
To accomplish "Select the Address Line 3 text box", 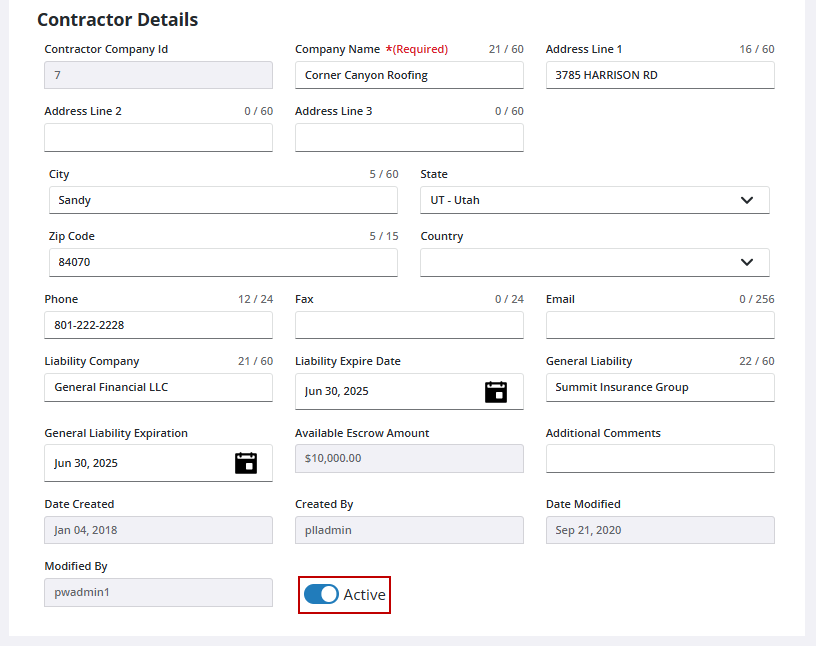I will (409, 138).
